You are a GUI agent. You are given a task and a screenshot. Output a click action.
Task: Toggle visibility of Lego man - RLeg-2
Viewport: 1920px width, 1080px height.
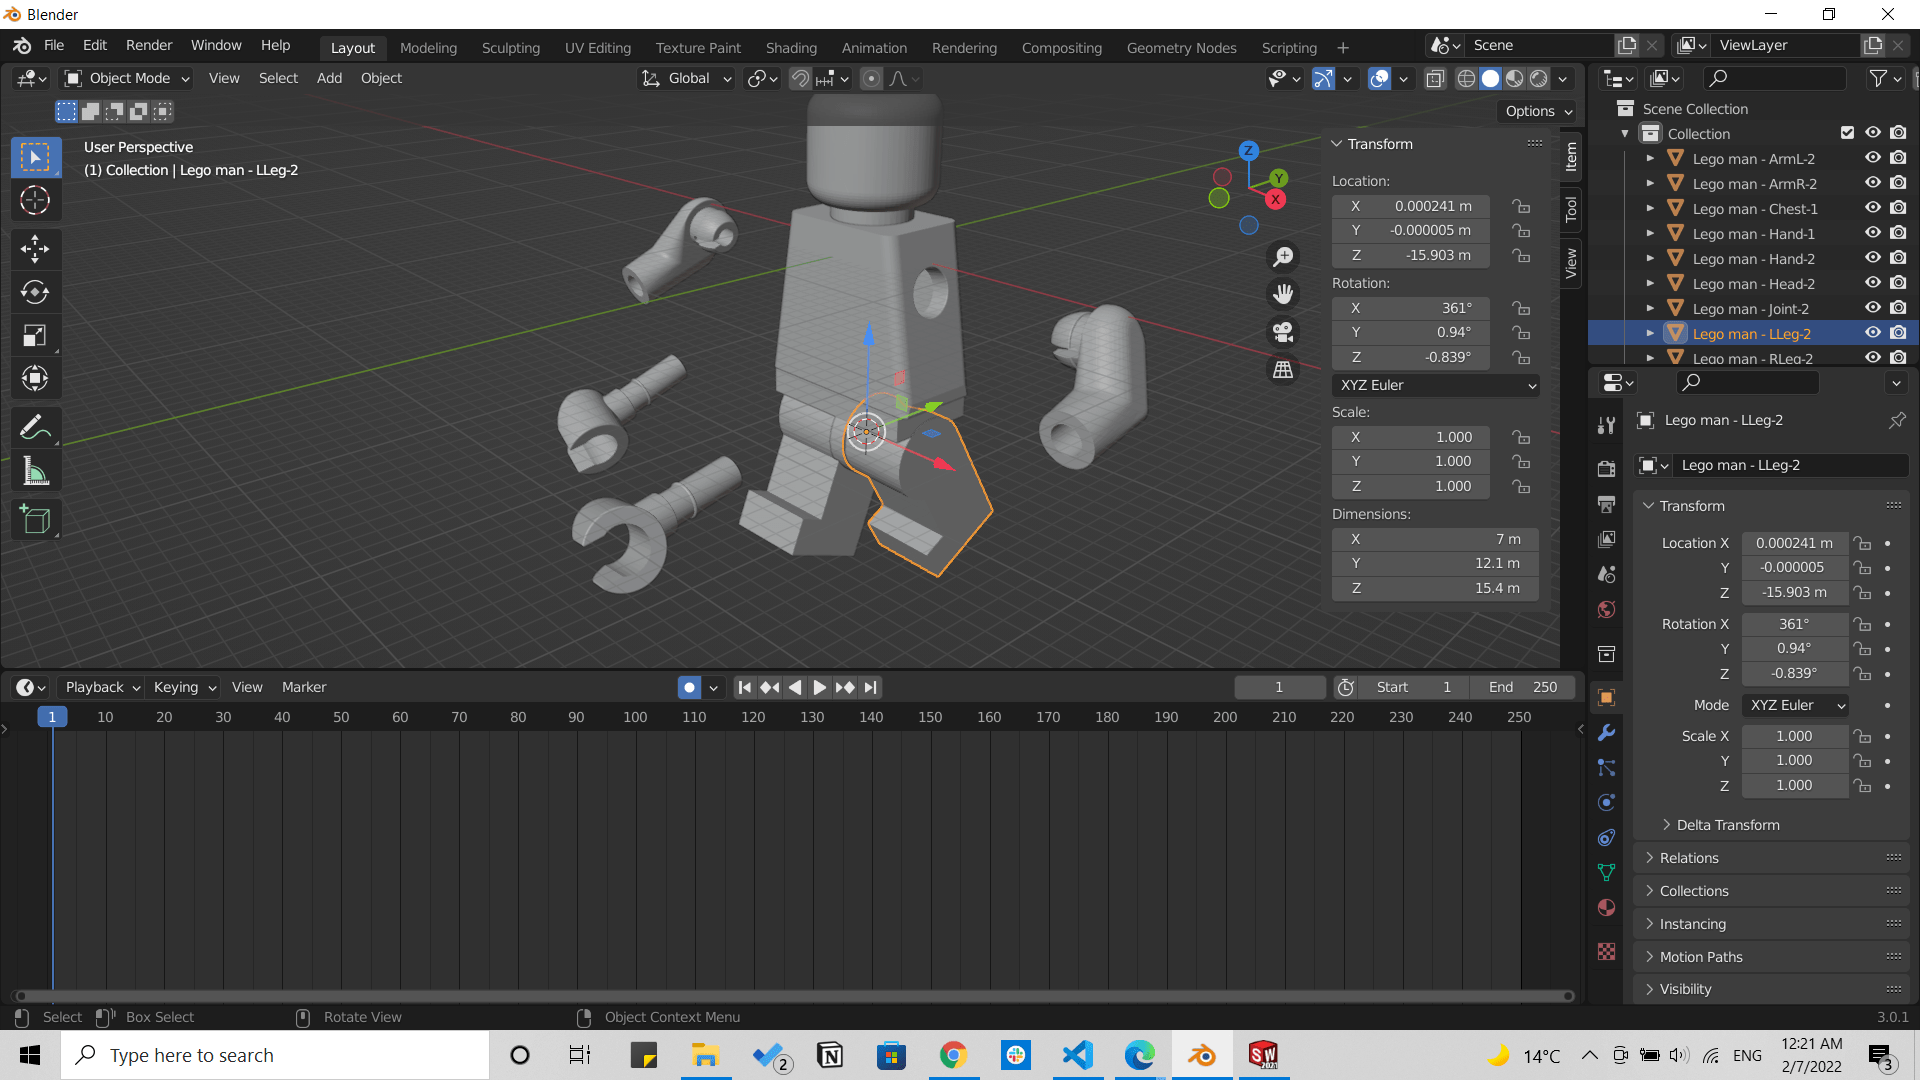click(1871, 359)
